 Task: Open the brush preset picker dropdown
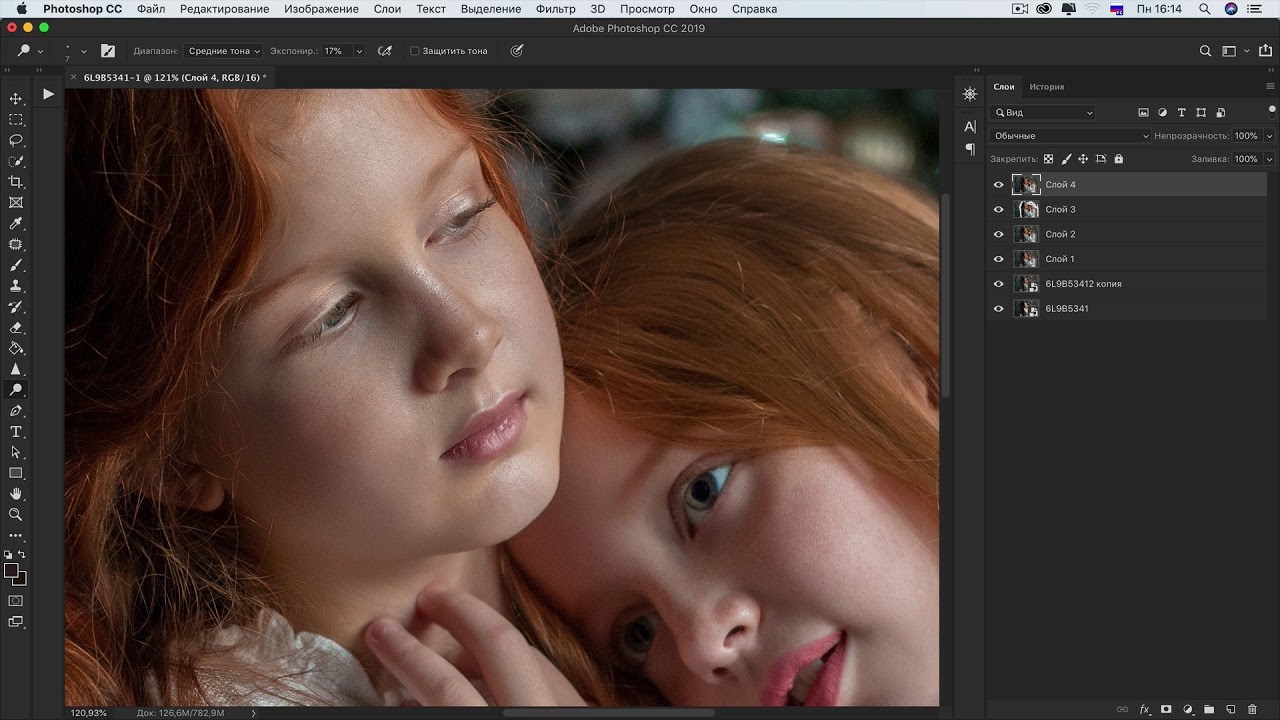click(x=83, y=51)
